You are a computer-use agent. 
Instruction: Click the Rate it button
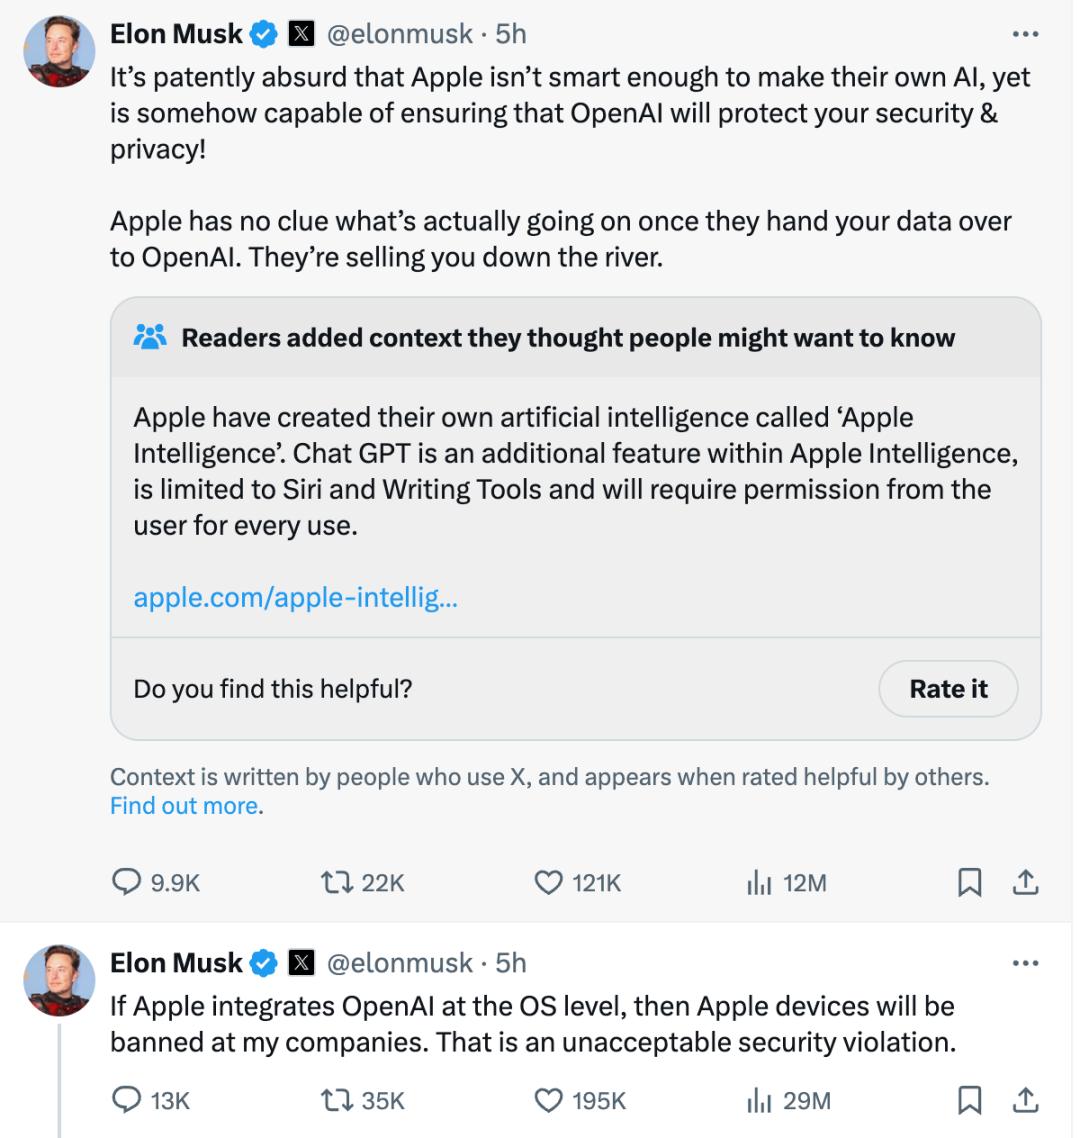[947, 689]
